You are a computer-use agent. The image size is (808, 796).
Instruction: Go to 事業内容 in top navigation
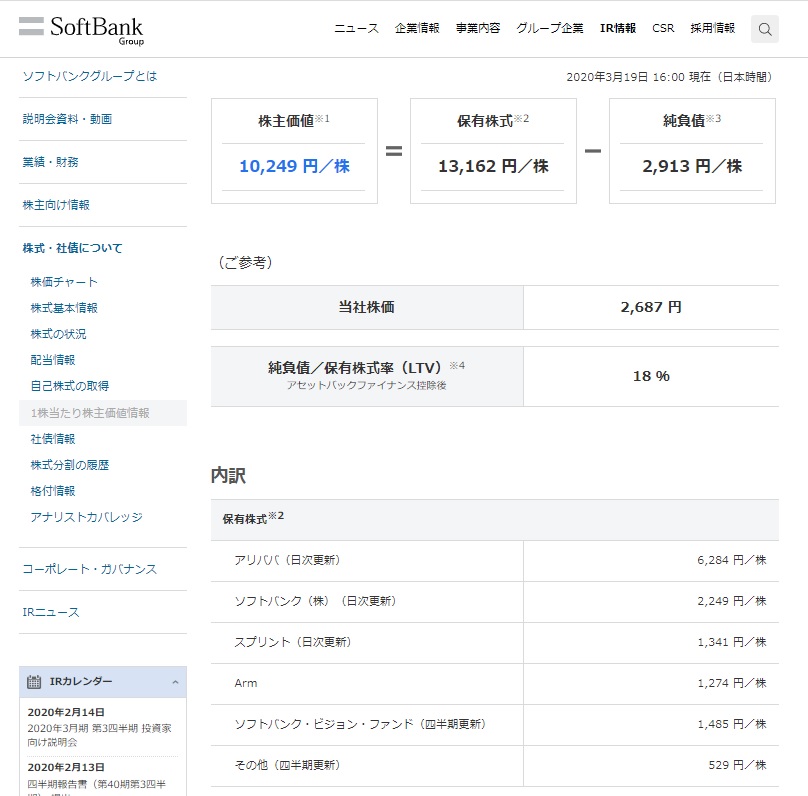[478, 28]
